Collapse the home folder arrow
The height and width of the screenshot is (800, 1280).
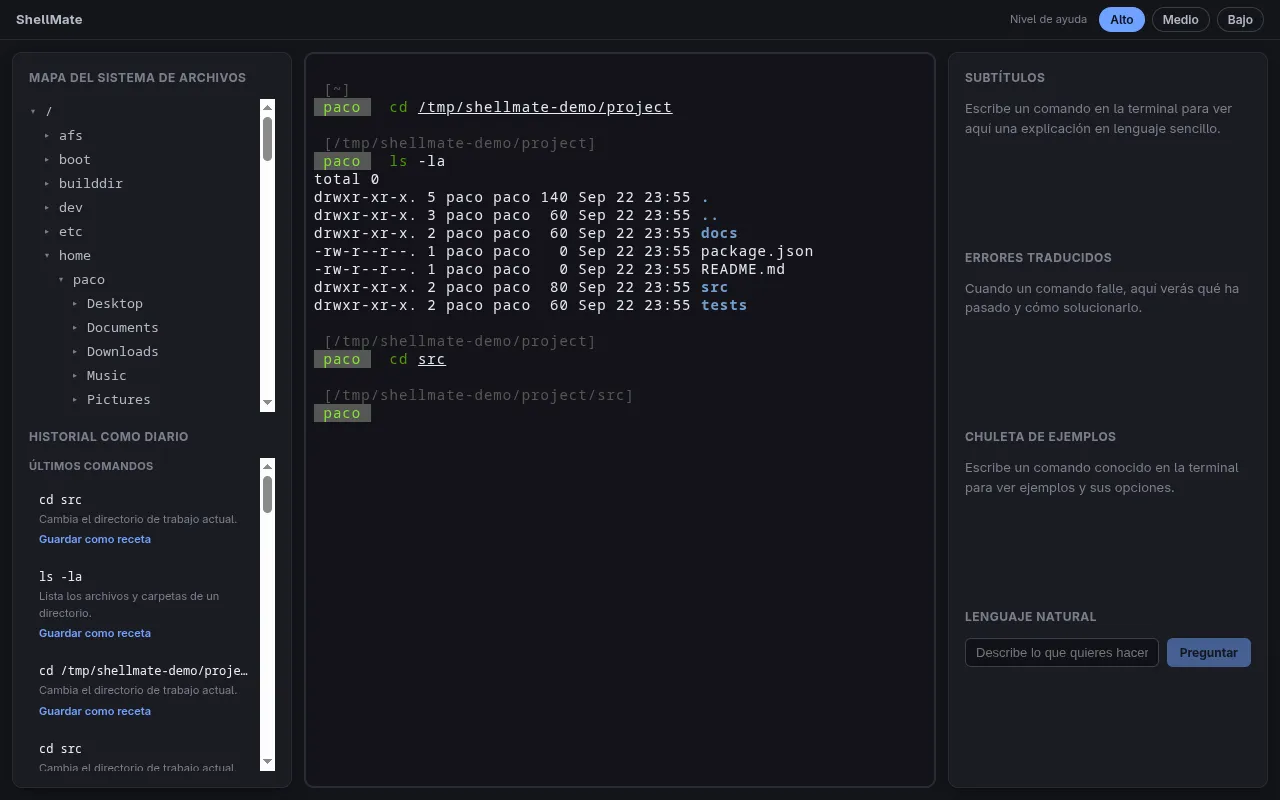coord(47,256)
